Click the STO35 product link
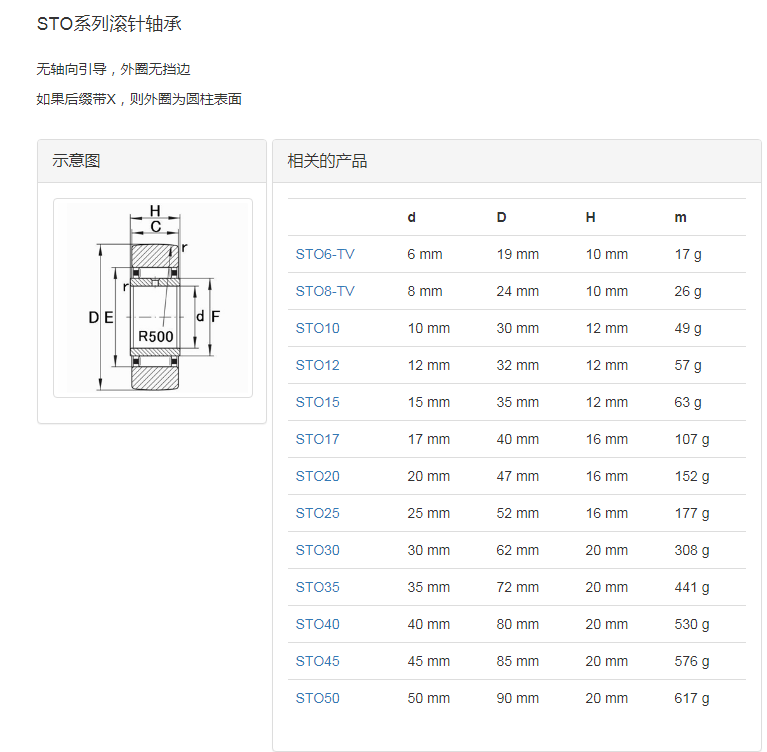 coord(317,587)
